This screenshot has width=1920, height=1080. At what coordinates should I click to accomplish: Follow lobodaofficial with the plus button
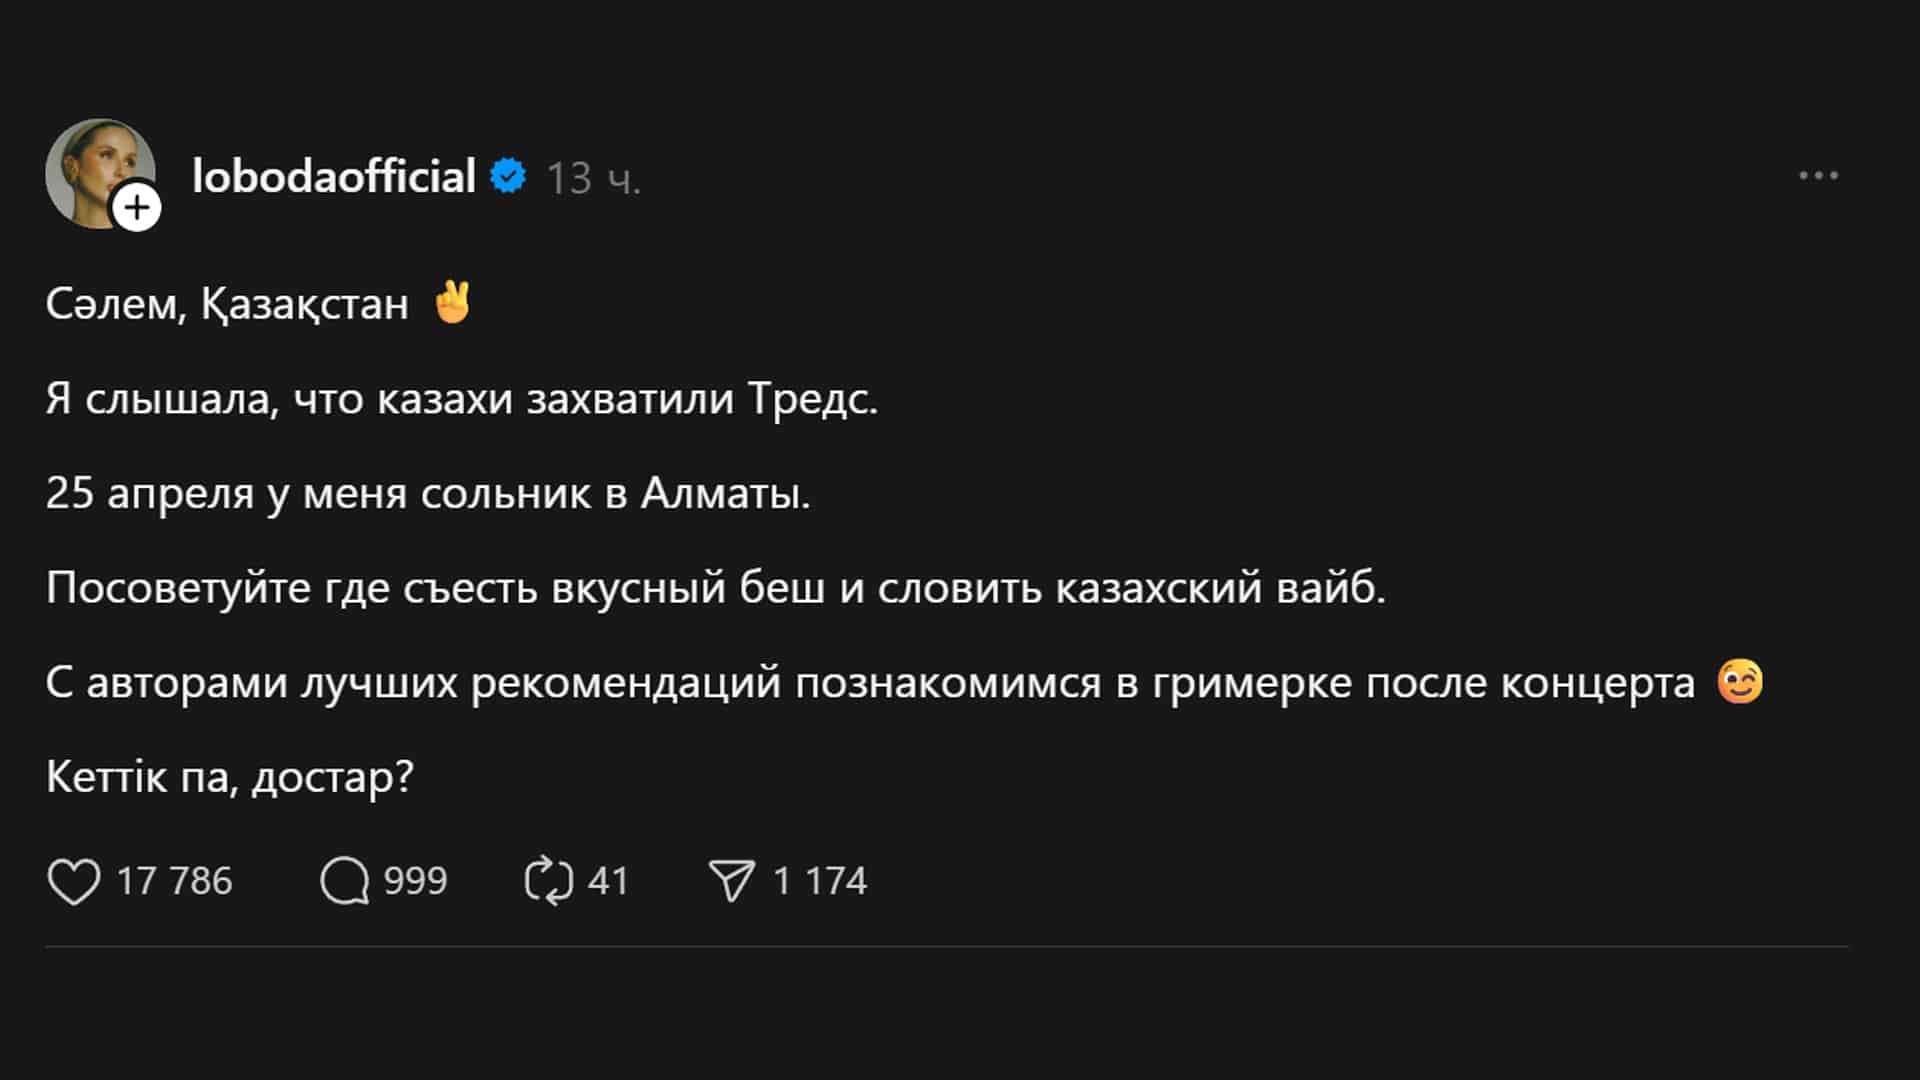tap(137, 207)
